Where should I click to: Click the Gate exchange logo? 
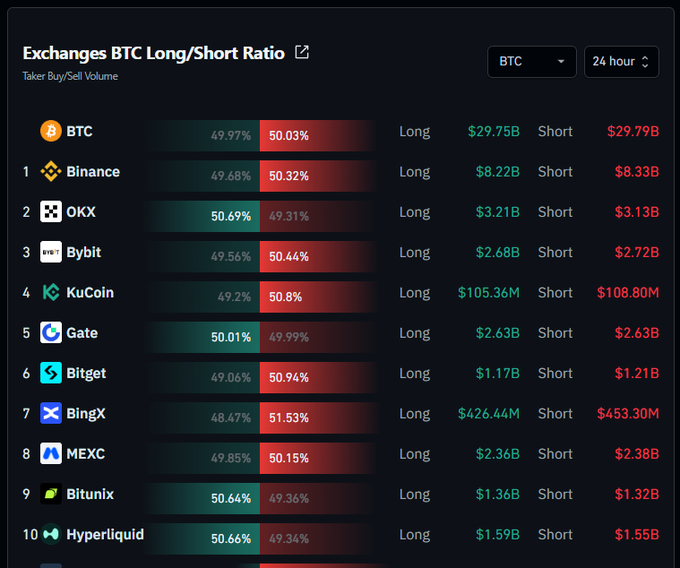51,333
